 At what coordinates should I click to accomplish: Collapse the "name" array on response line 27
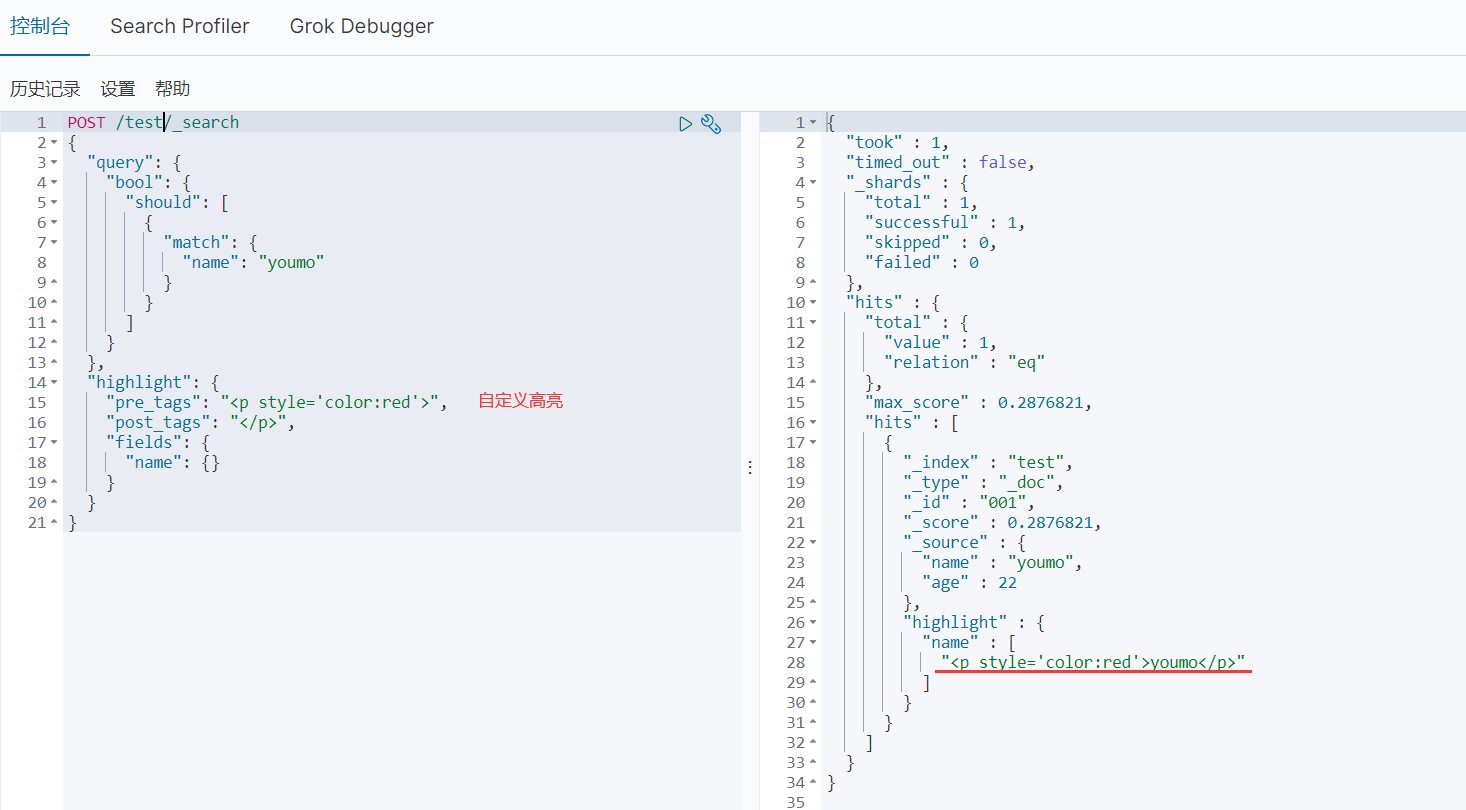point(813,643)
